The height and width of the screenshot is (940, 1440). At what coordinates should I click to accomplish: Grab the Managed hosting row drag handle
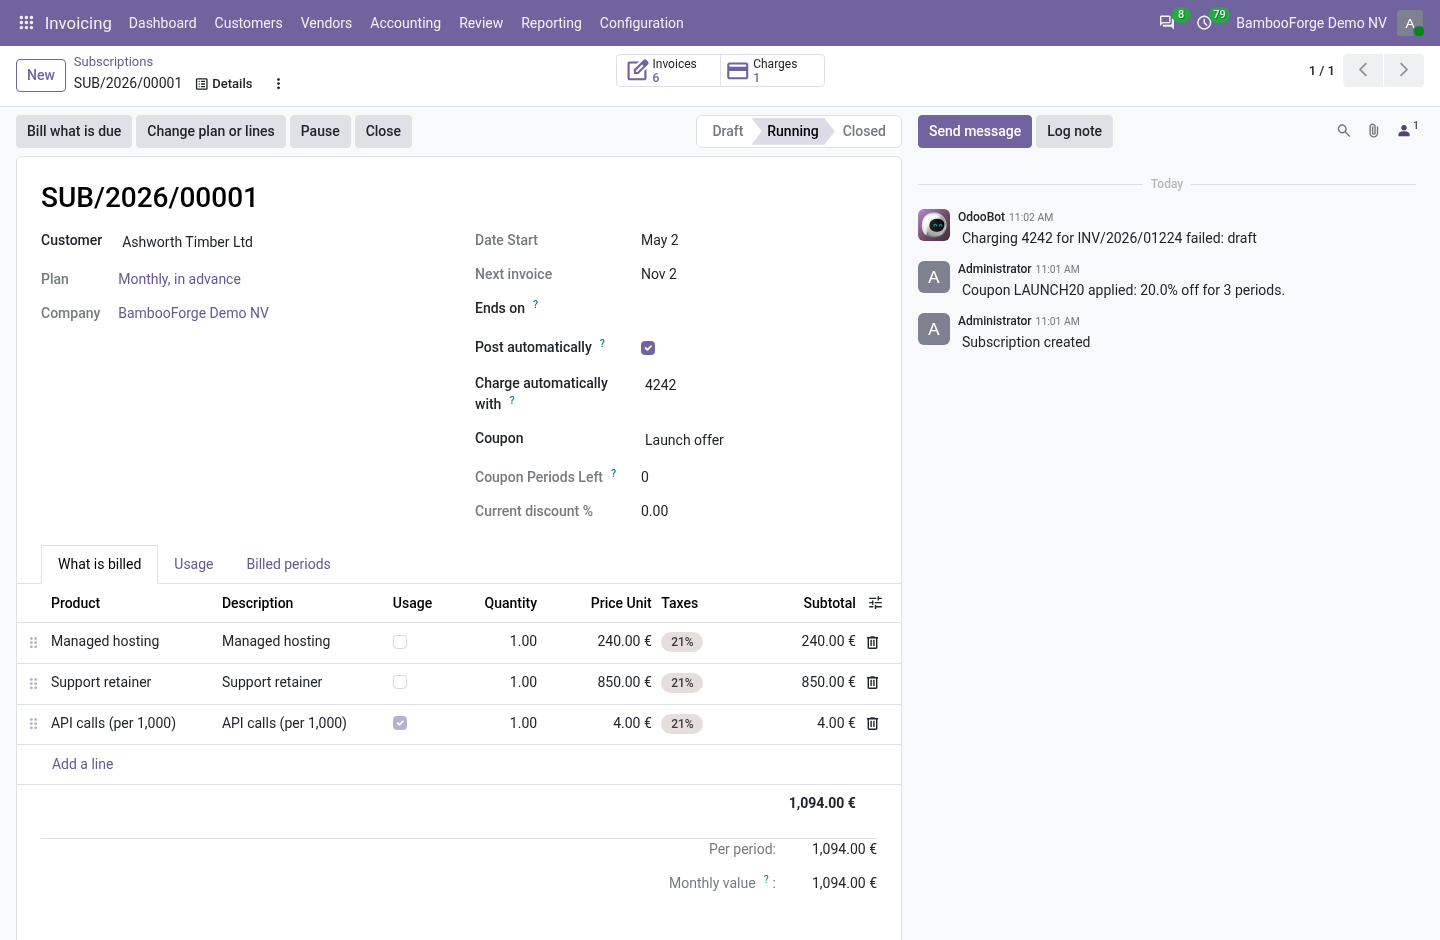click(33, 642)
